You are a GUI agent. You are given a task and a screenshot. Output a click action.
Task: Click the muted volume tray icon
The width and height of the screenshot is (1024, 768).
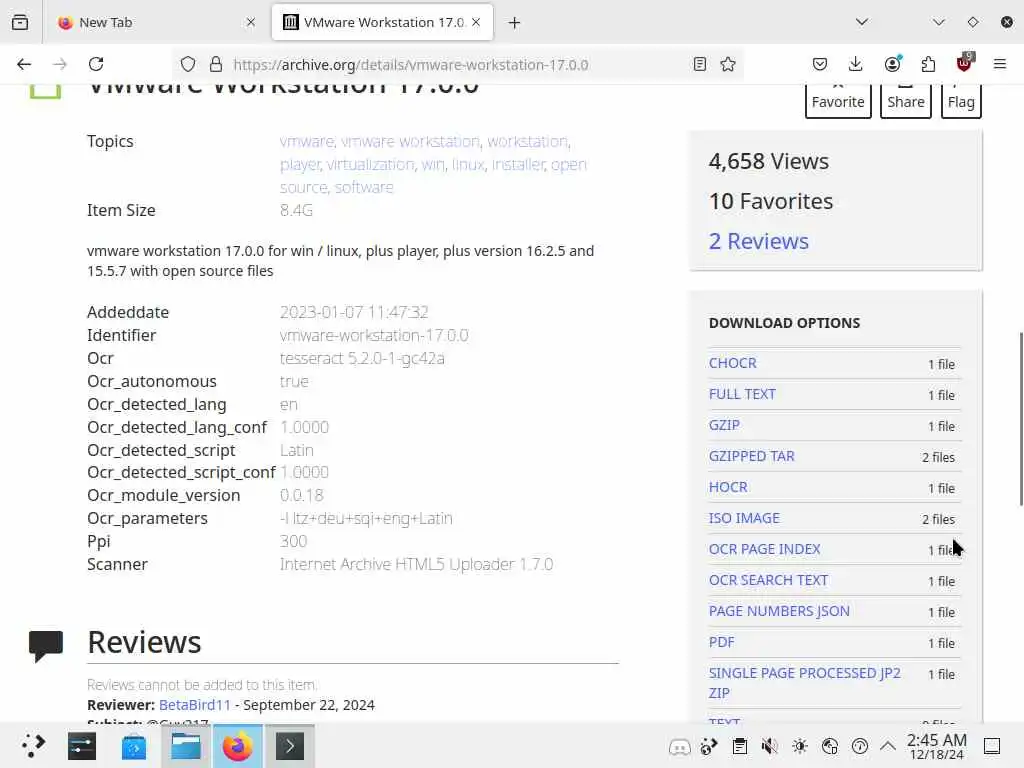pos(770,746)
